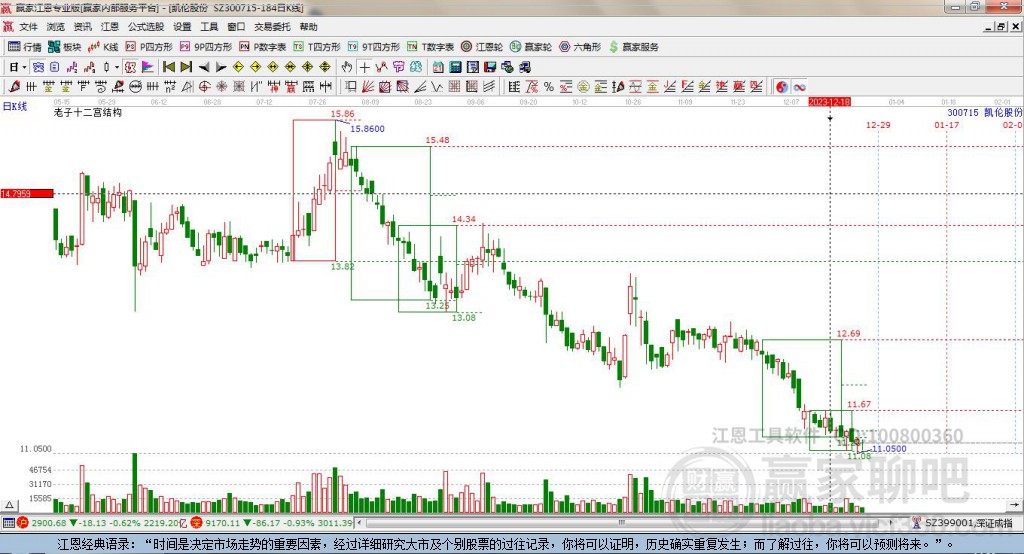Toggle the crosshair cursor tool

point(364,67)
